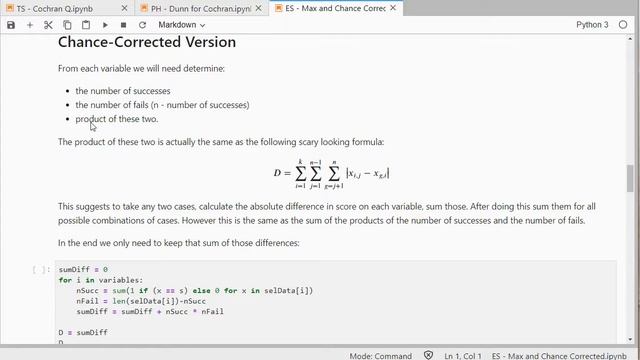
Task: Click the scrollbar down arrow
Action: coord(630,339)
